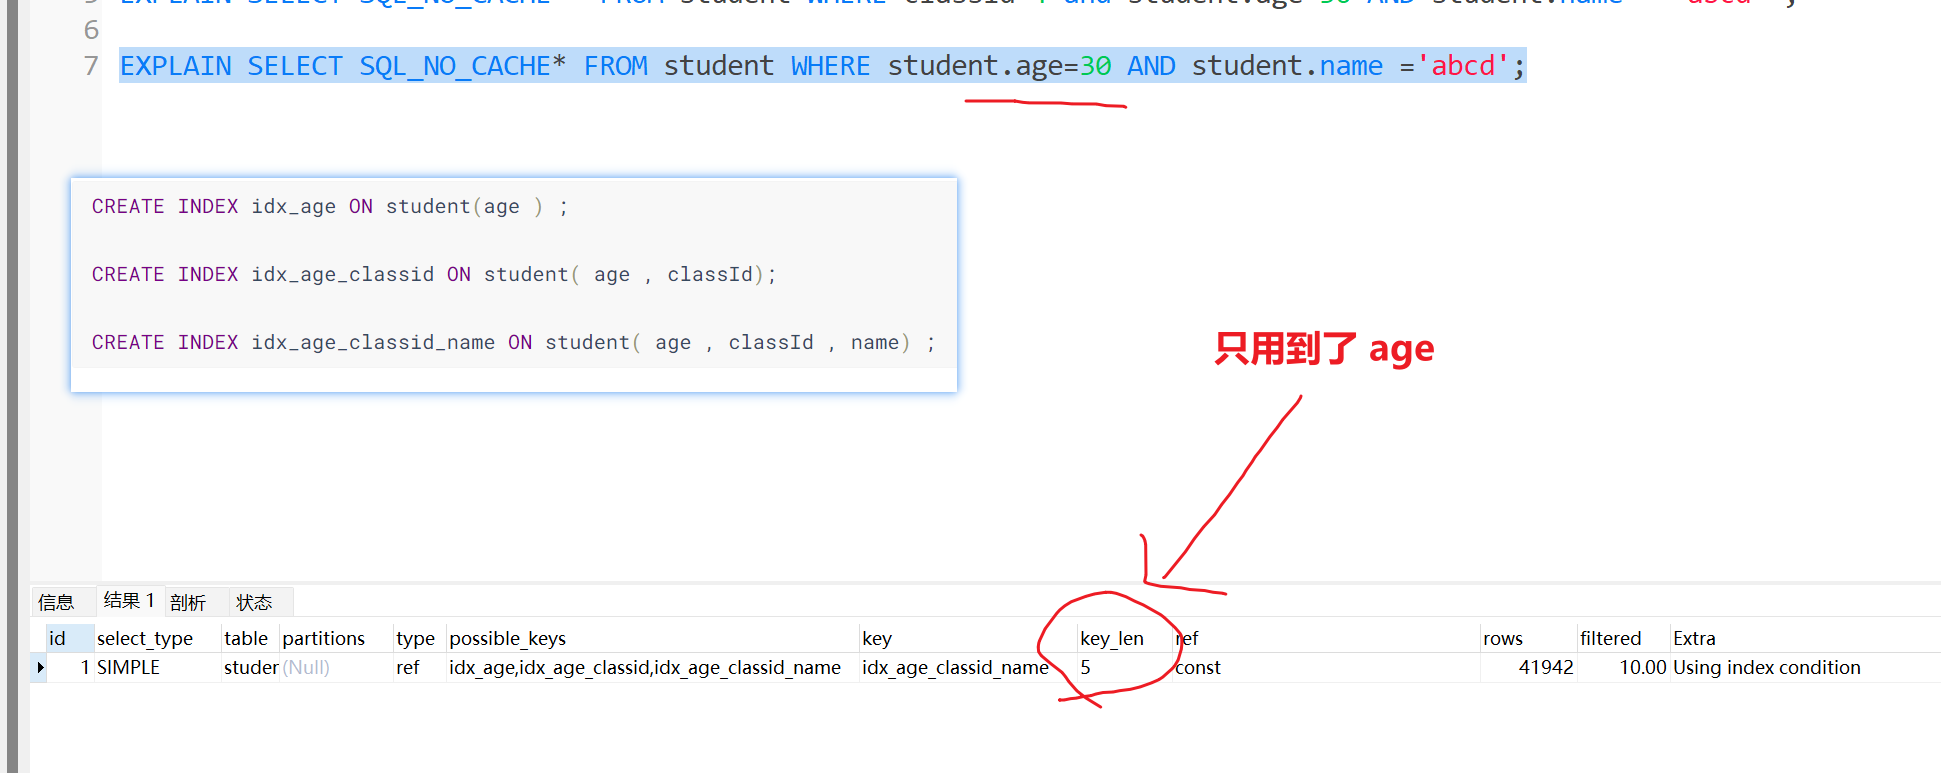Select the select_type column header
The image size is (1941, 773).
click(x=145, y=638)
